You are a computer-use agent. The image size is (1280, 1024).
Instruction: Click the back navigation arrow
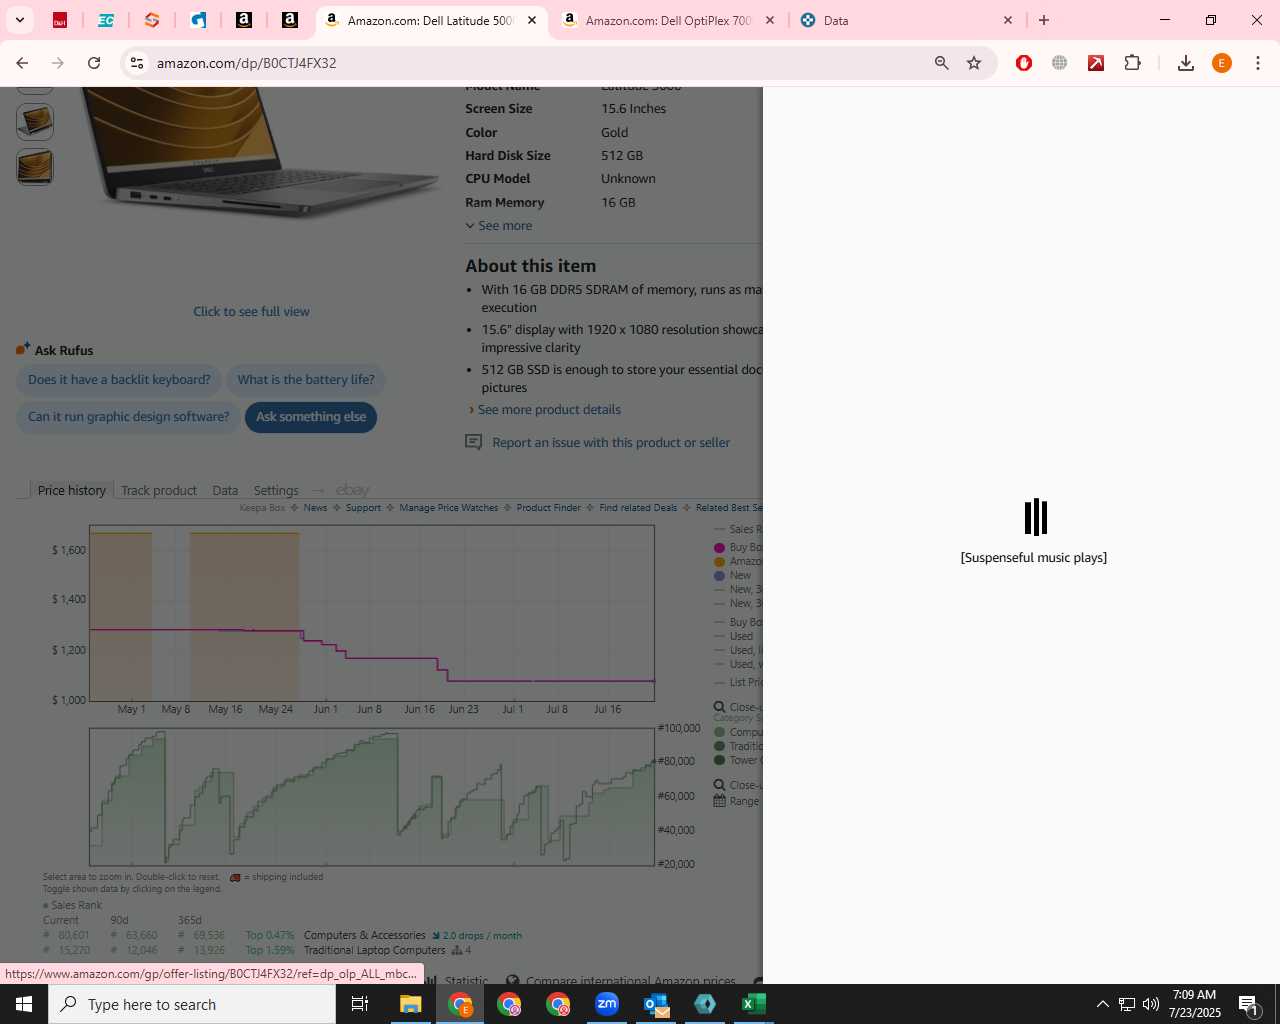click(x=22, y=63)
